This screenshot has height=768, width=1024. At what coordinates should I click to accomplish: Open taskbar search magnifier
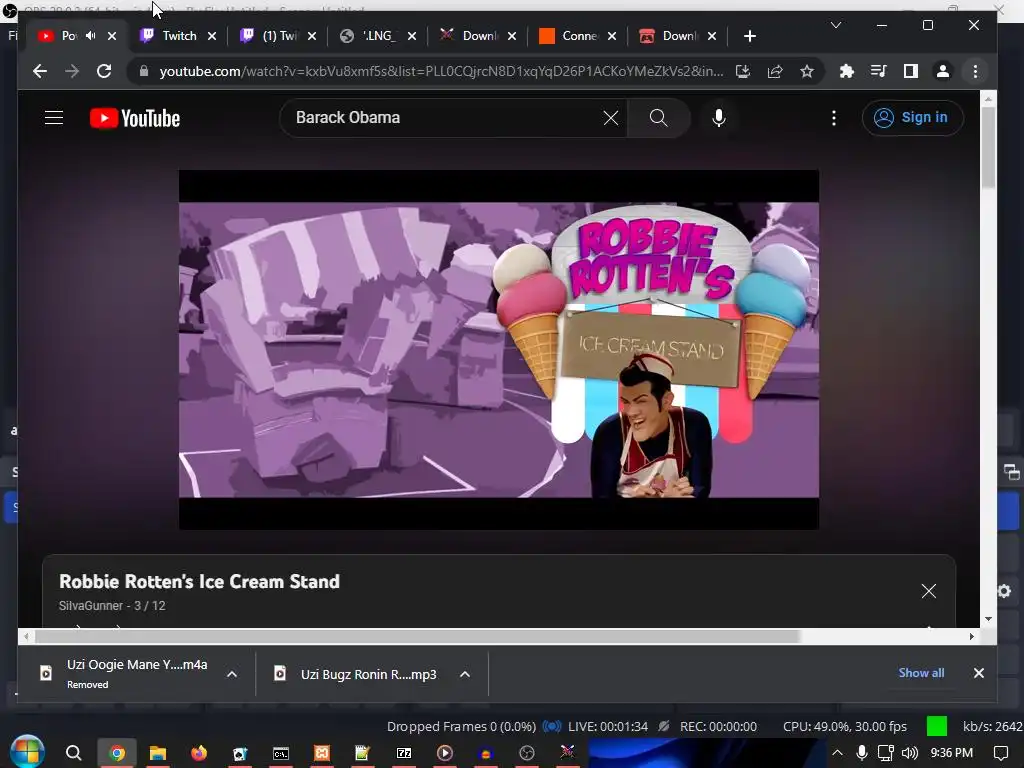coord(73,753)
